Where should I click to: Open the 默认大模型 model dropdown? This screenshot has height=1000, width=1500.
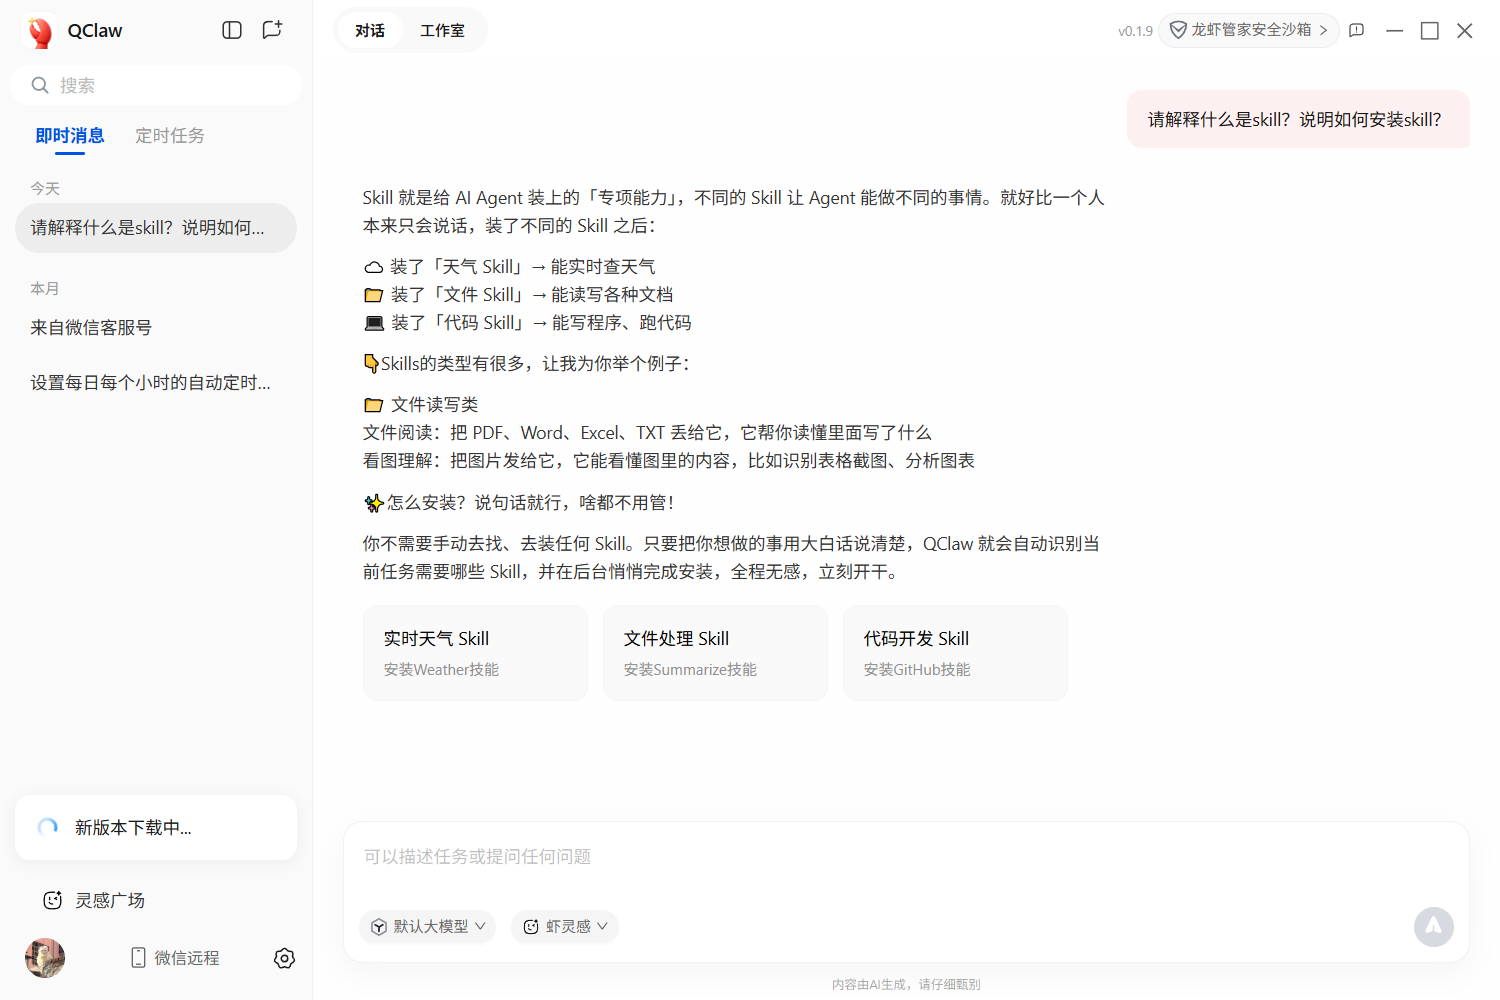pos(427,927)
